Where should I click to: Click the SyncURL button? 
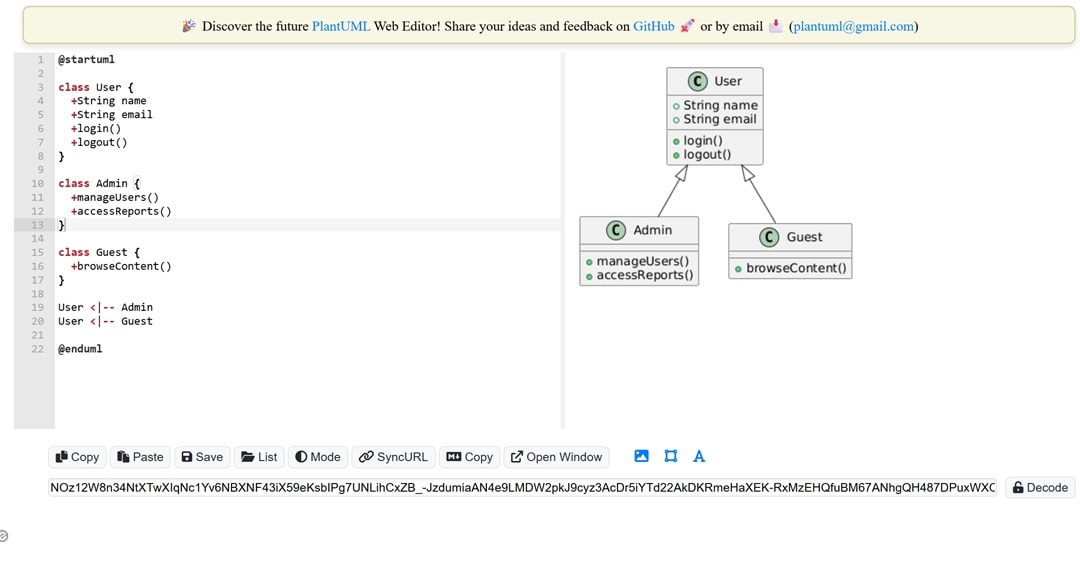[x=393, y=457]
